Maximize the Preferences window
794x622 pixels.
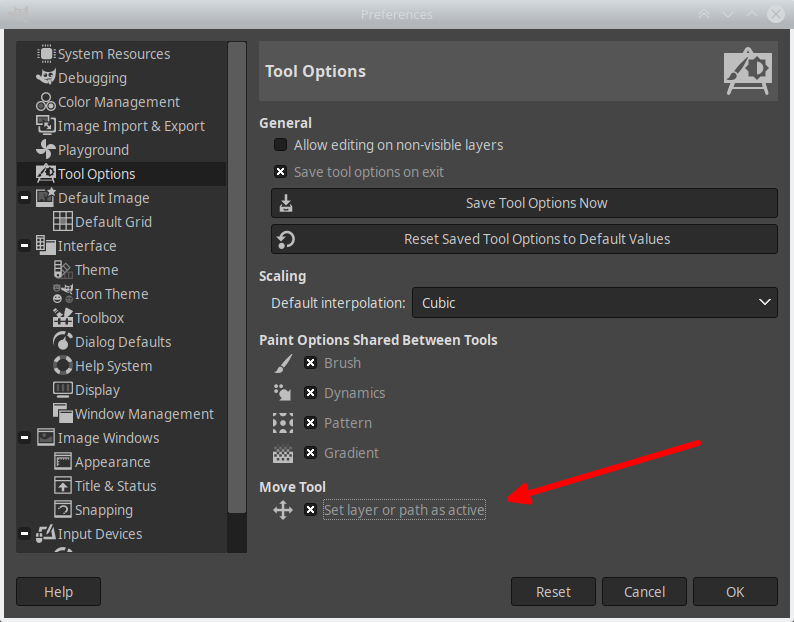click(752, 14)
